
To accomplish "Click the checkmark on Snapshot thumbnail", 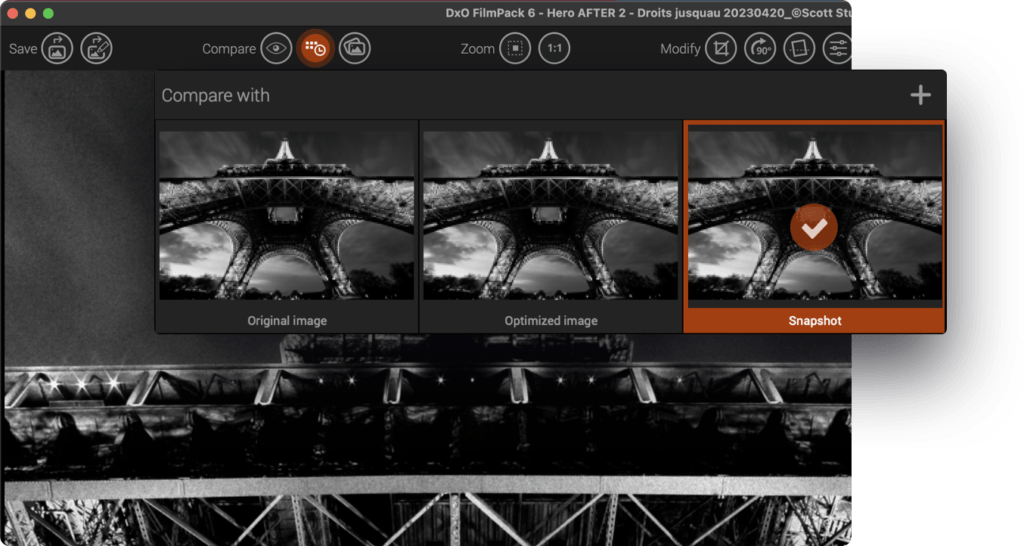I will [x=814, y=229].
